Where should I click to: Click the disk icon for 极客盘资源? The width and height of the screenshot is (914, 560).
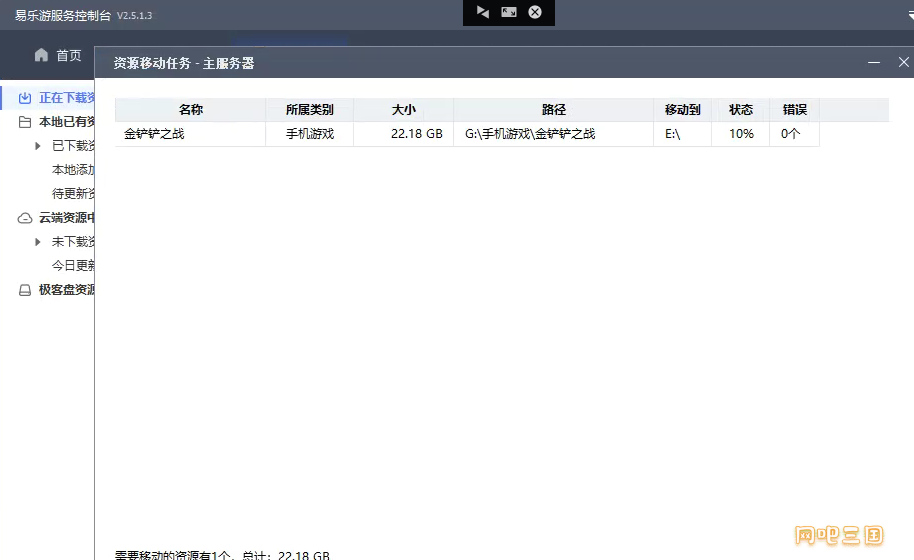tap(24, 290)
